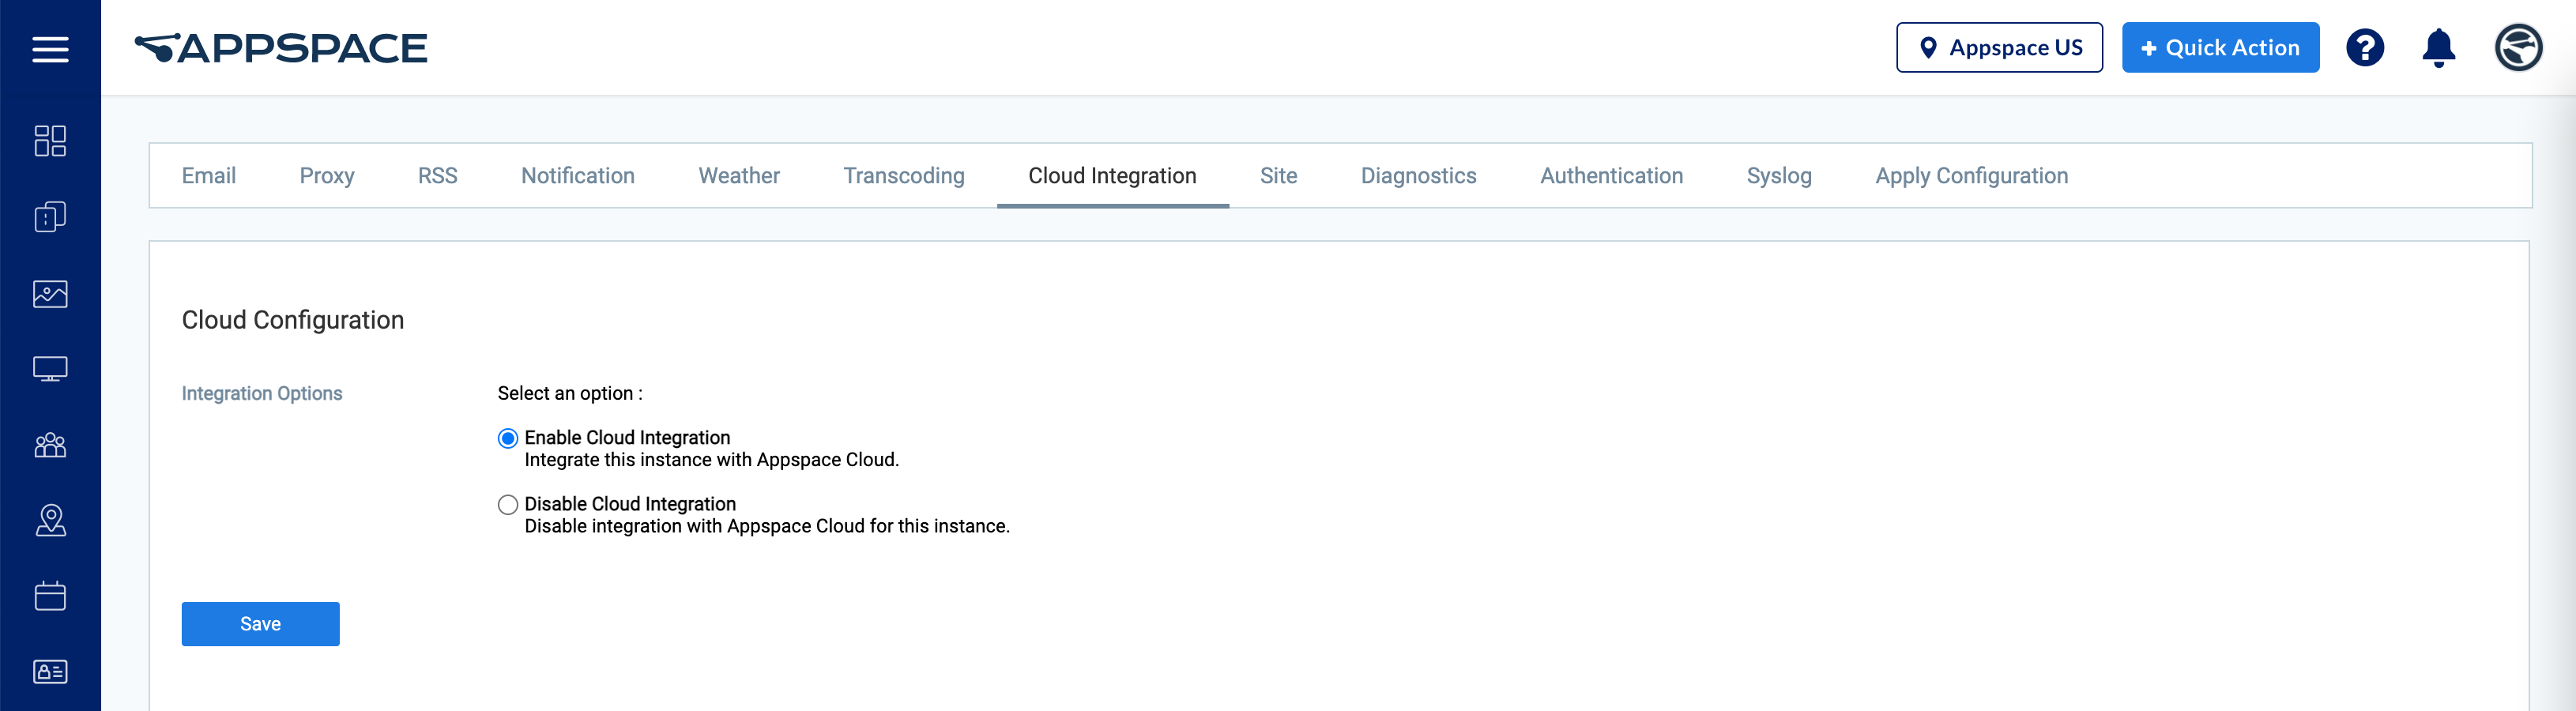This screenshot has height=711, width=2576.
Task: Open the calendar icon in sidebar
Action: 50,596
